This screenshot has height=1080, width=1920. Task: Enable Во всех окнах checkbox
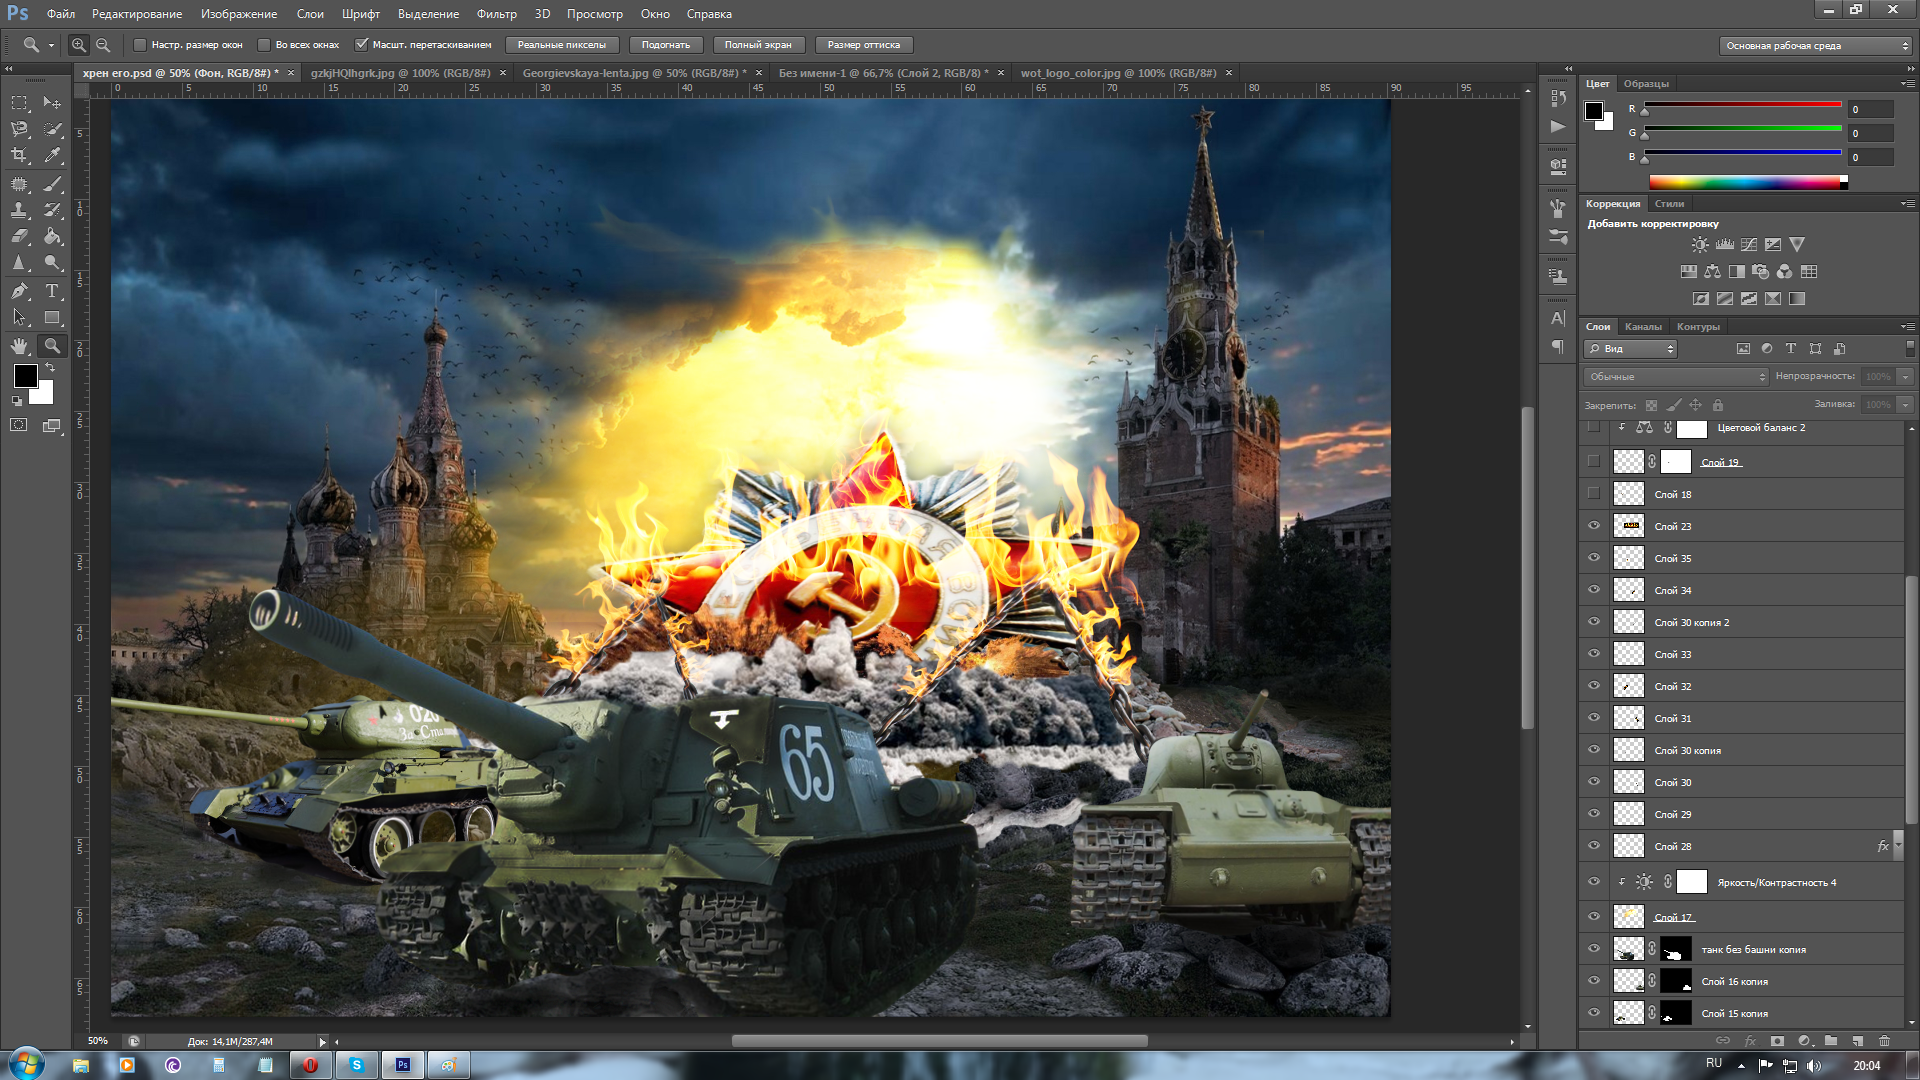(x=264, y=45)
